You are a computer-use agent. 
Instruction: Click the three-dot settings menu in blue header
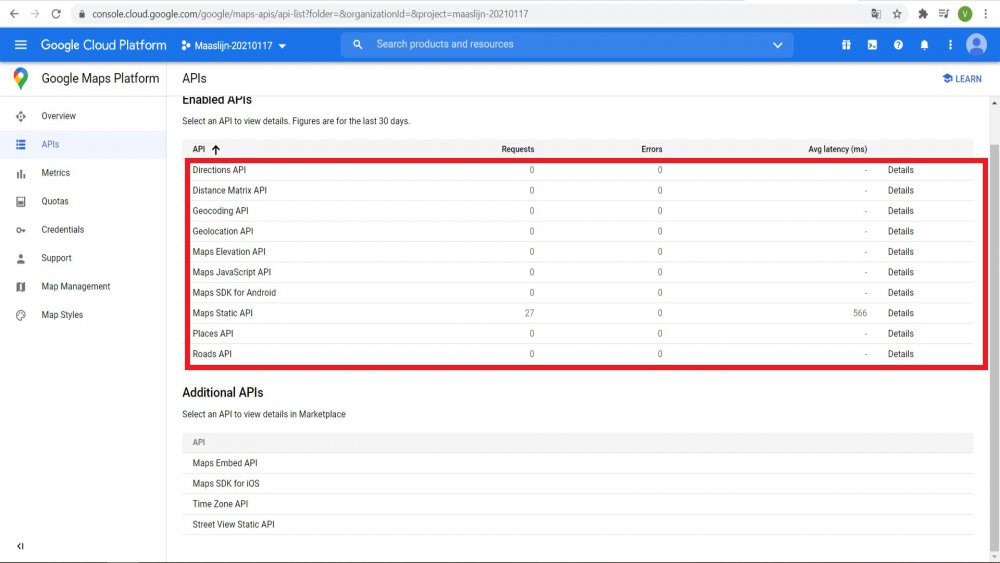pyautogui.click(x=950, y=45)
